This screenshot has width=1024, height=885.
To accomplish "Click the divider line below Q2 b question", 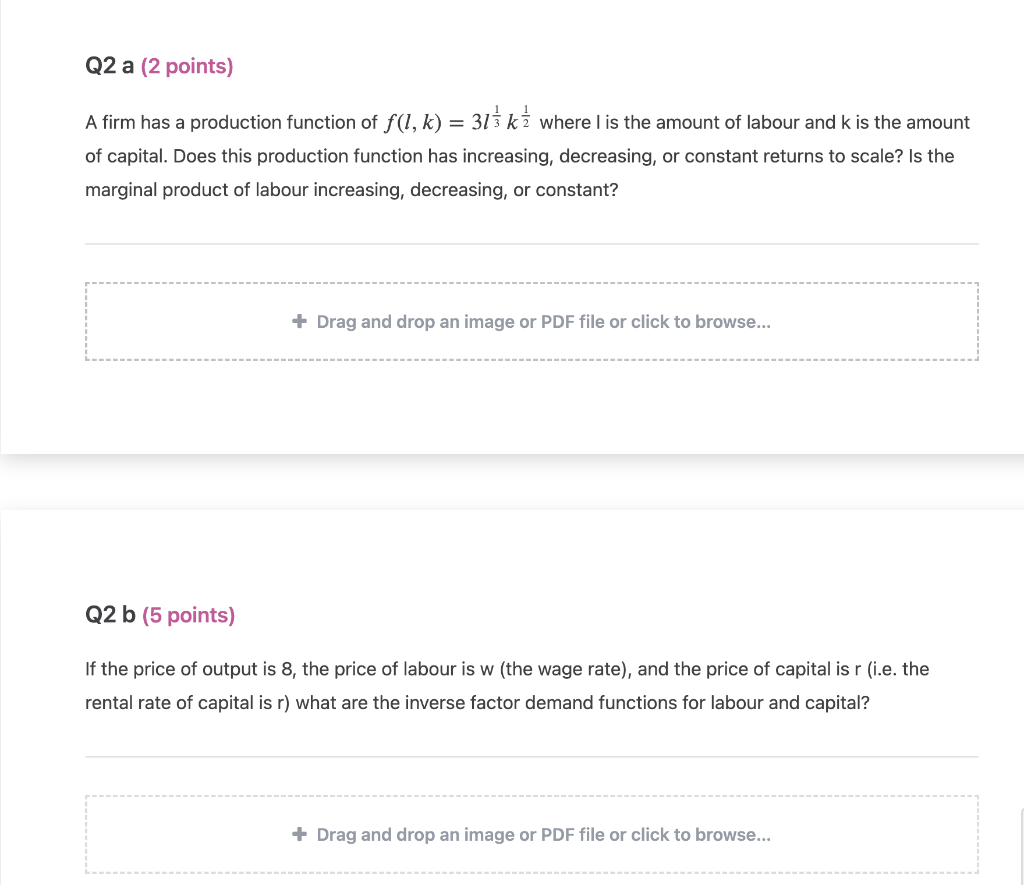I will (531, 757).
